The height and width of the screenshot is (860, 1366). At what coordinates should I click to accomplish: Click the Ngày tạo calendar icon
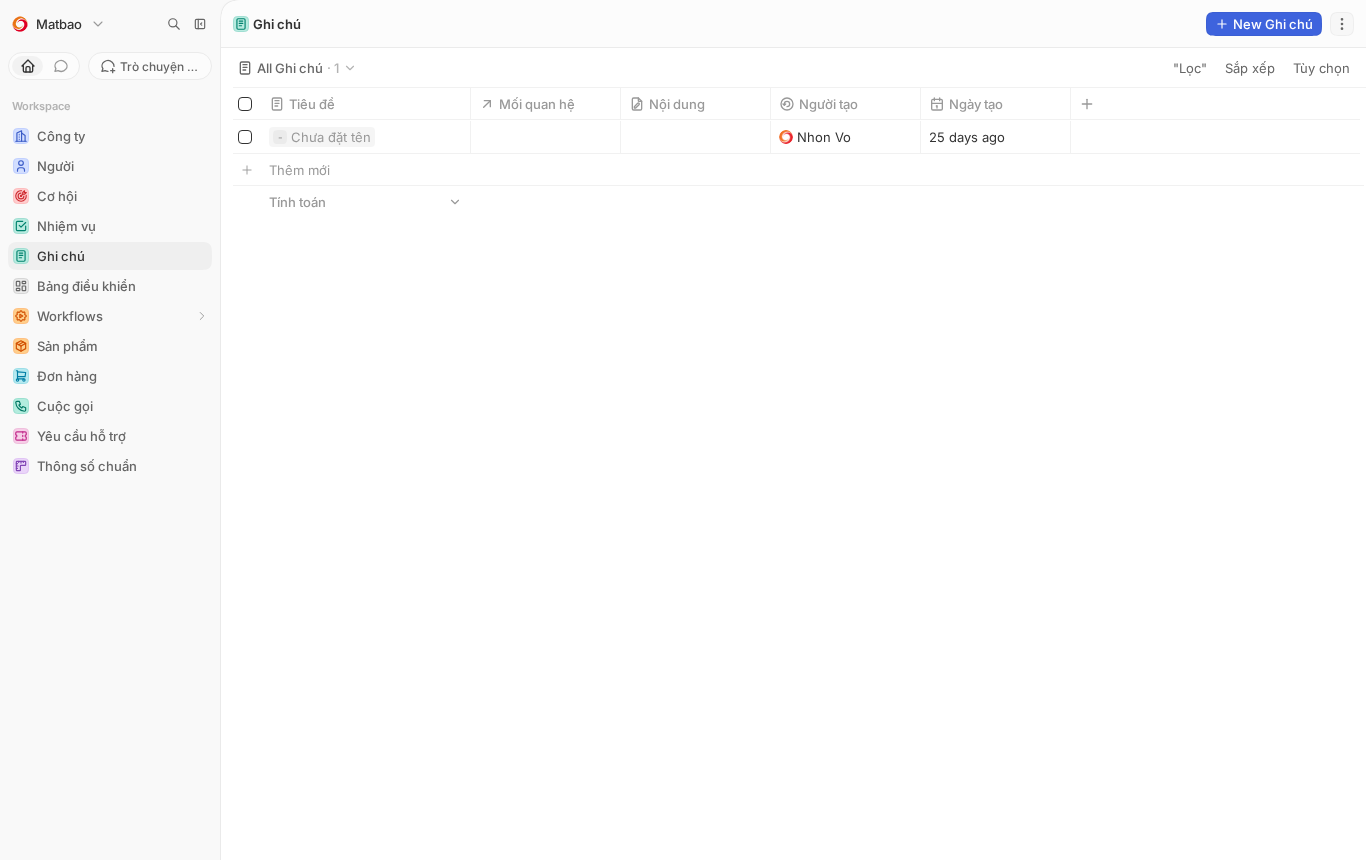(937, 104)
